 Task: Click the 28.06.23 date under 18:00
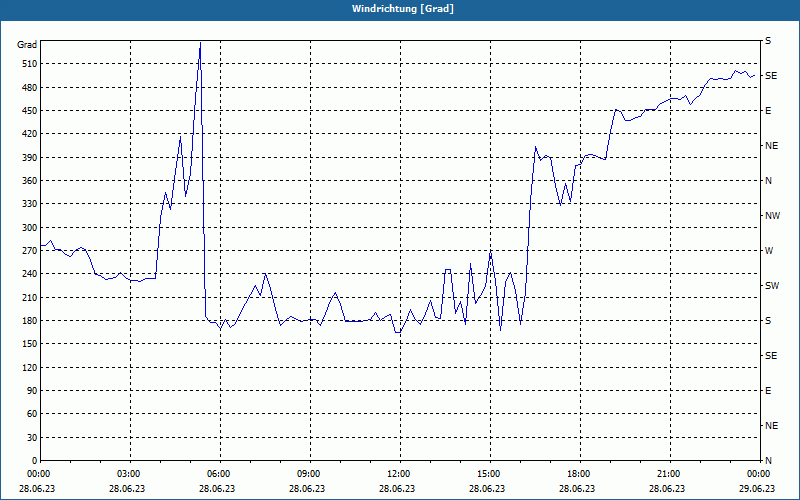[x=577, y=488]
